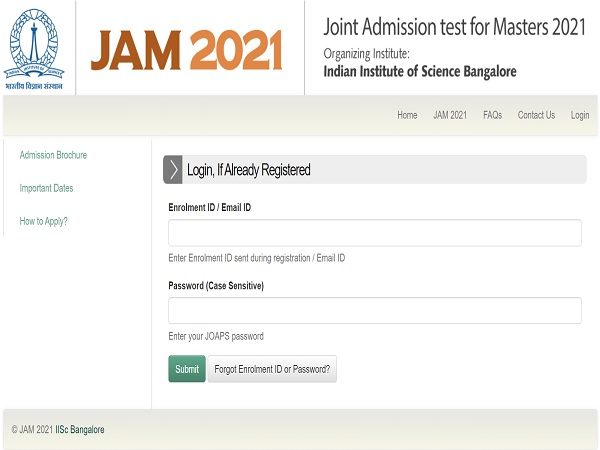Viewport: 600px width, 450px height.
Task: Click into the Password input field
Action: 374,310
